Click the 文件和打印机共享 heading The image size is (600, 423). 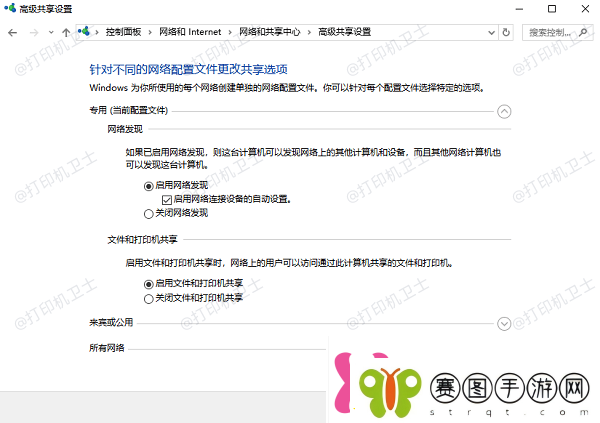click(142, 240)
